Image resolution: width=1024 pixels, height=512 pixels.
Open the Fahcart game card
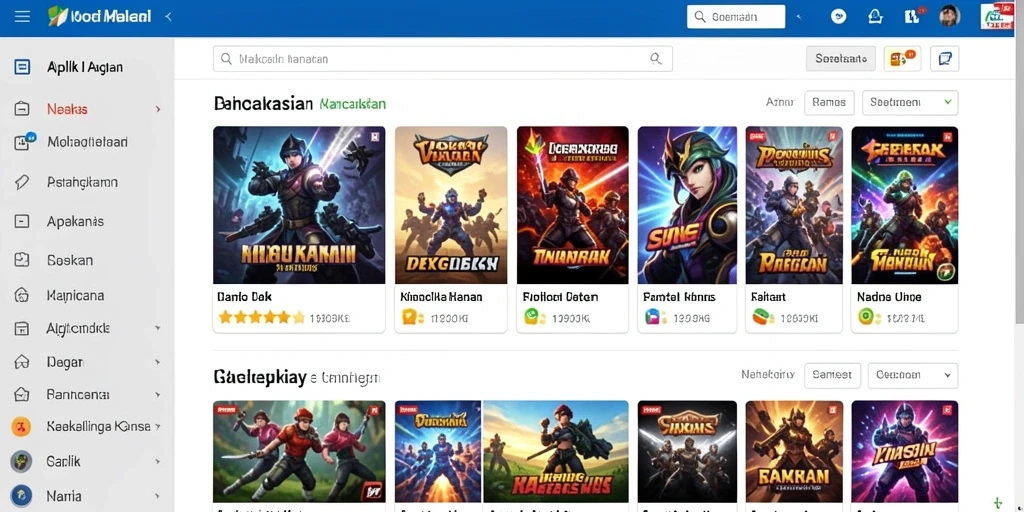click(x=794, y=229)
